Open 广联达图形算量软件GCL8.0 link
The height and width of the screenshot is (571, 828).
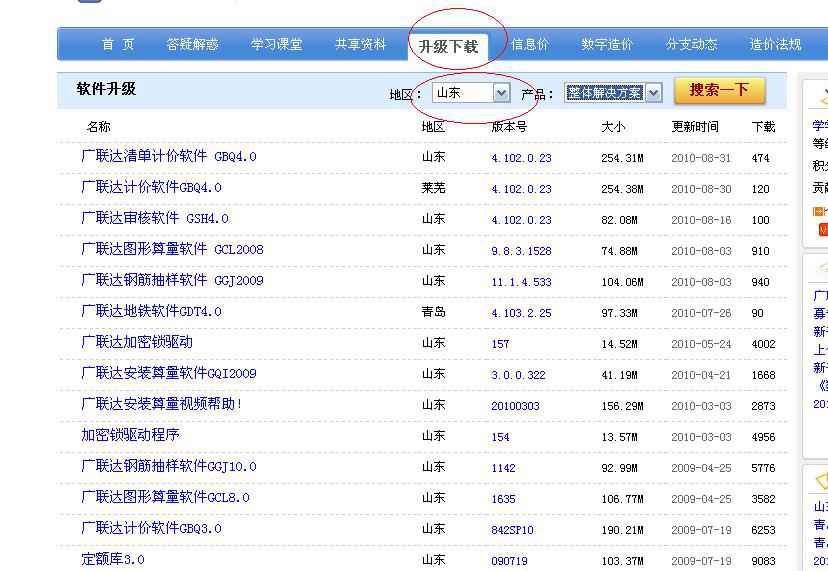click(165, 497)
